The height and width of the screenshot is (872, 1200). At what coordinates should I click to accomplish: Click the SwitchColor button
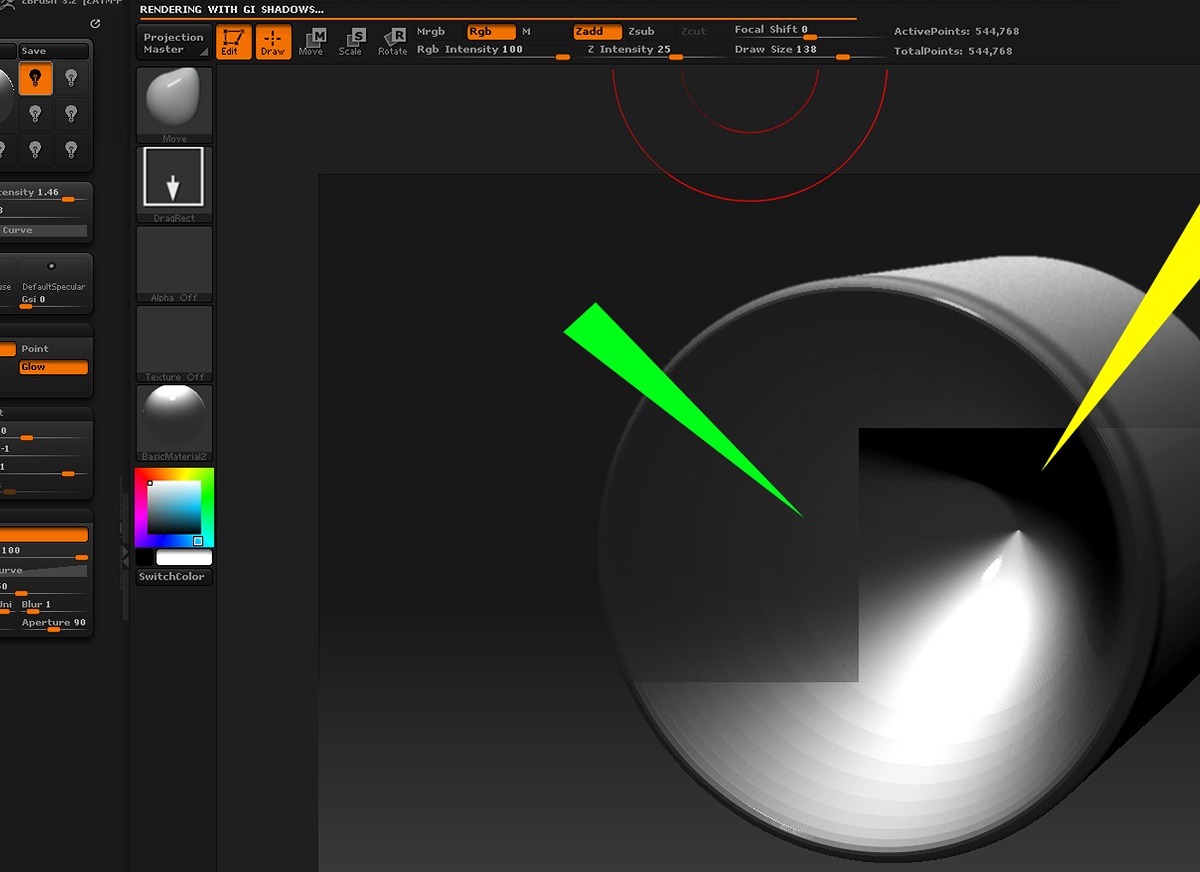[x=174, y=577]
